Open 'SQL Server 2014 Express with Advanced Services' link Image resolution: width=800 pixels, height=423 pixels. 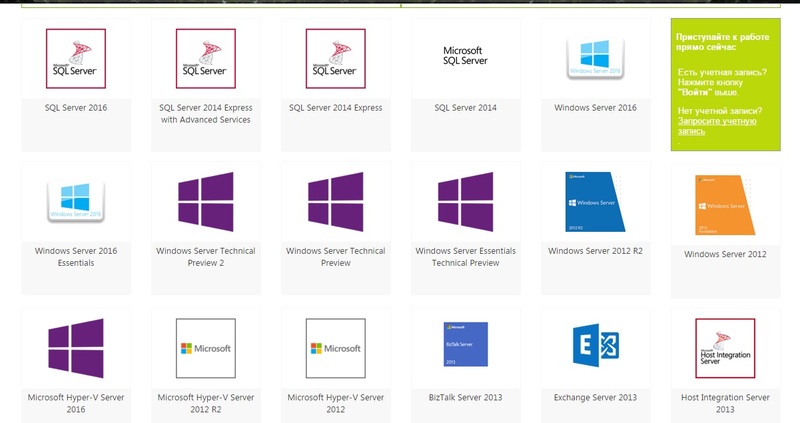[x=206, y=114]
